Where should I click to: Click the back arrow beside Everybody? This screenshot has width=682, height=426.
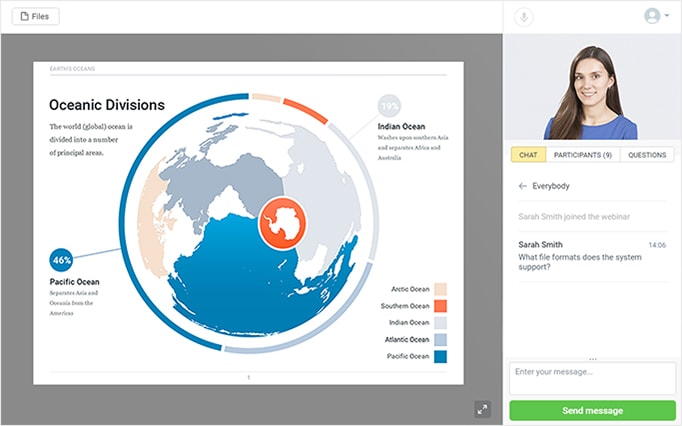pyautogui.click(x=522, y=186)
